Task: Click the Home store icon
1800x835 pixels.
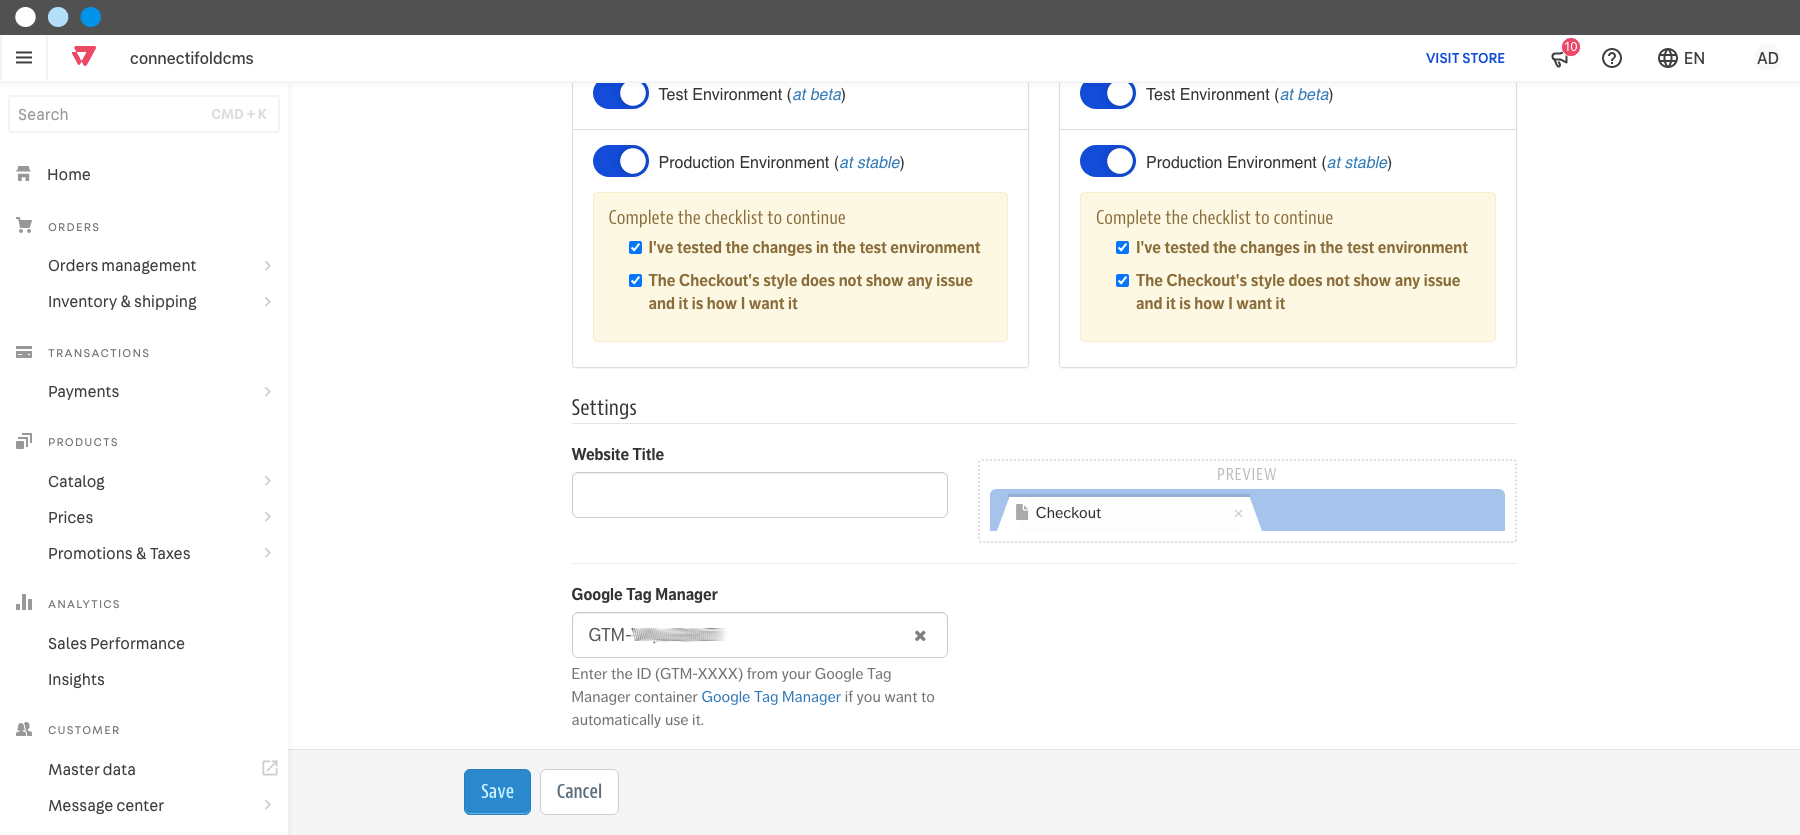Action: click(24, 174)
